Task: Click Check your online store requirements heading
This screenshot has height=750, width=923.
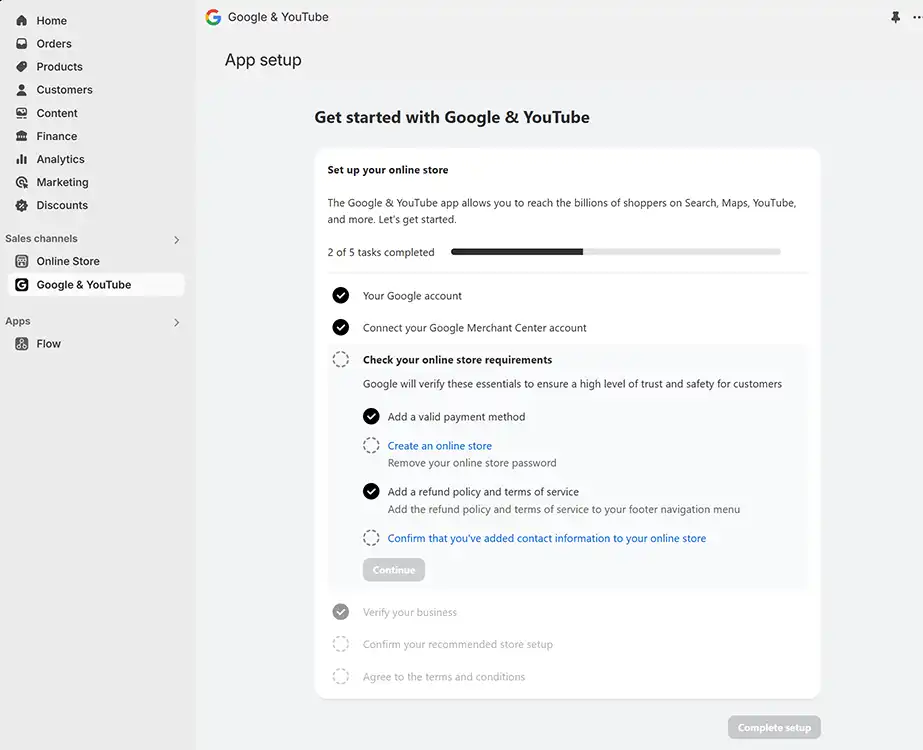Action: [x=457, y=360]
